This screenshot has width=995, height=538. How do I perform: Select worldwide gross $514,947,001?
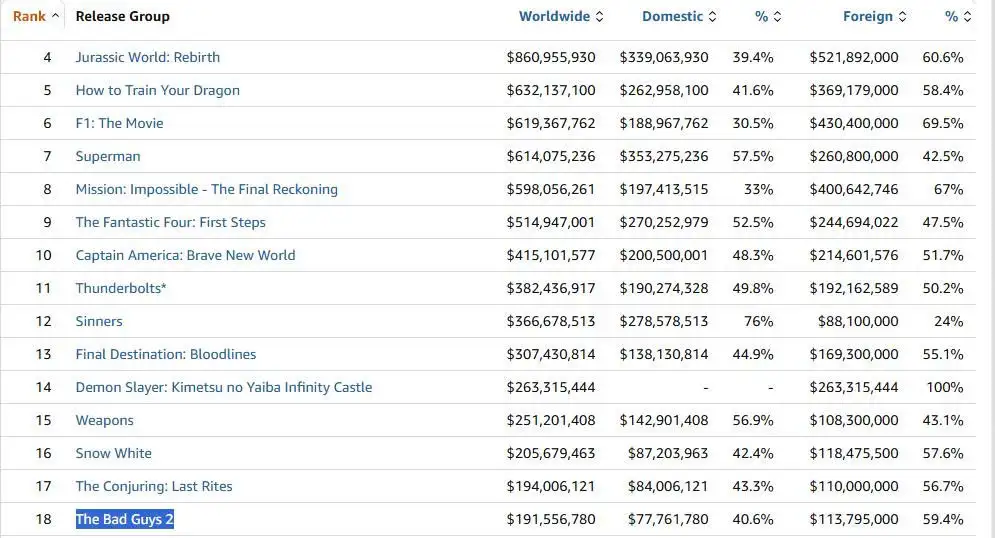(551, 222)
